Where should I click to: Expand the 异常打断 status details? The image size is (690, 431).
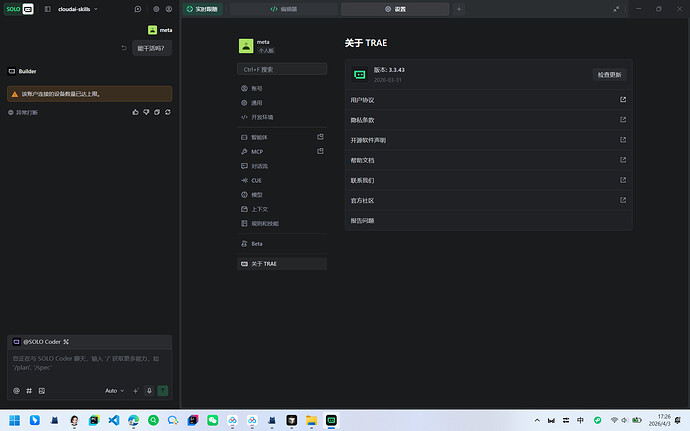[x=24, y=113]
